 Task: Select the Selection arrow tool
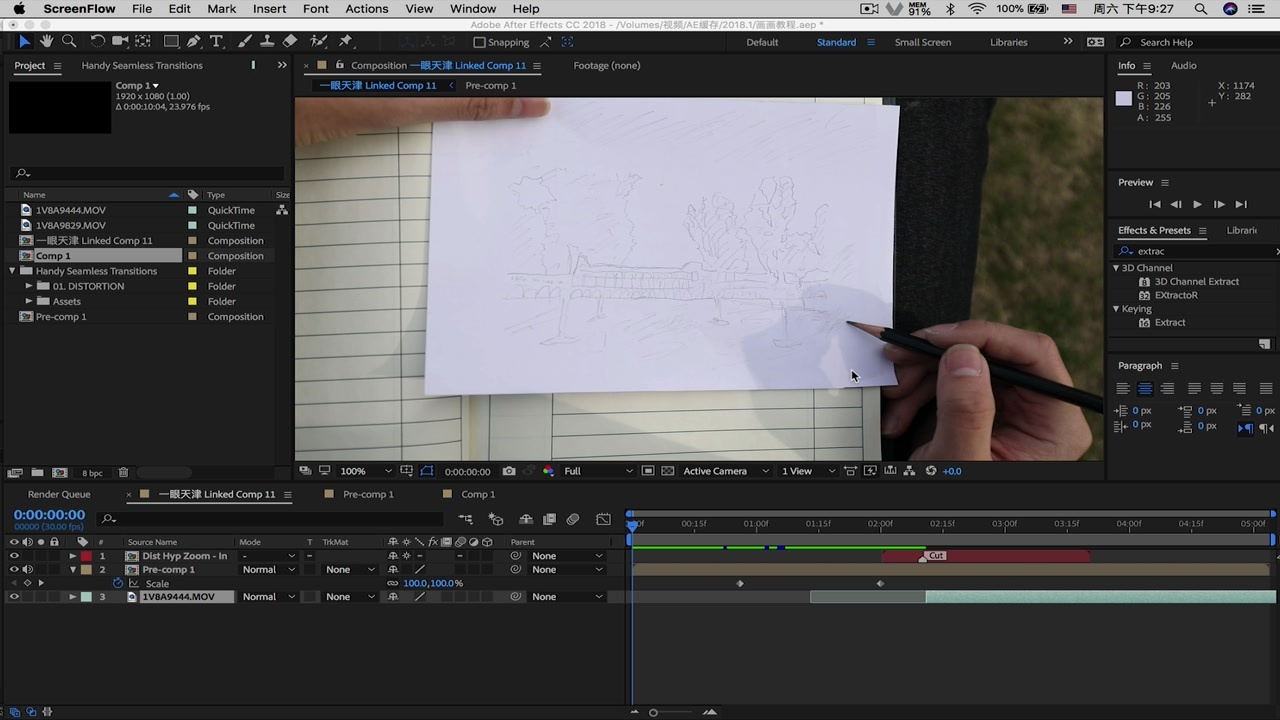point(24,42)
